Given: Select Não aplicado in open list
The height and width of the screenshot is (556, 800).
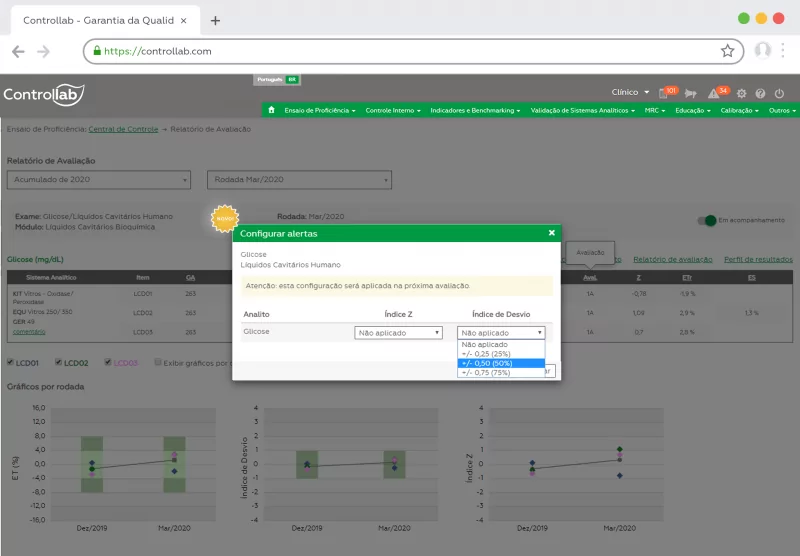Looking at the screenshot, I should tap(501, 344).
